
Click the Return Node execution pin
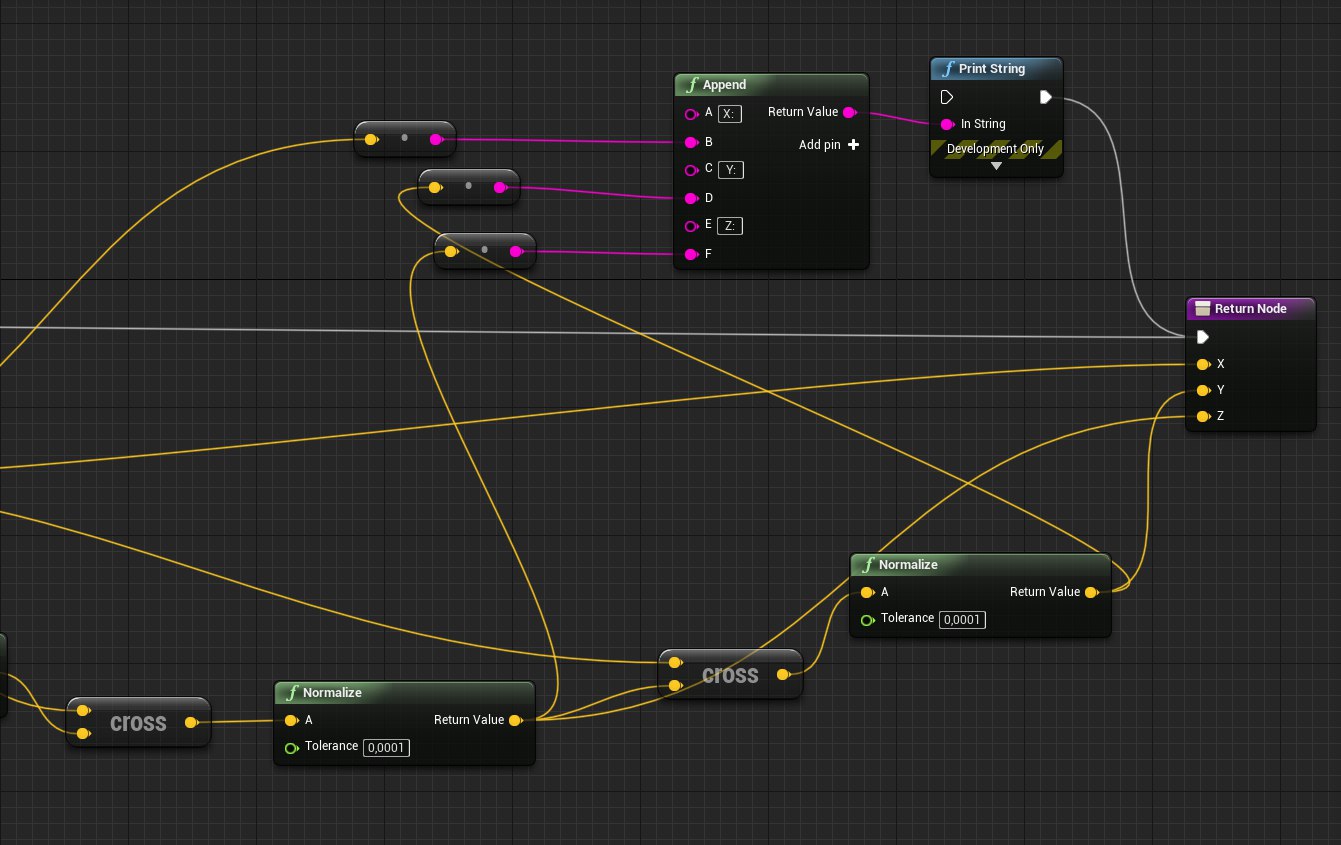tap(1203, 337)
